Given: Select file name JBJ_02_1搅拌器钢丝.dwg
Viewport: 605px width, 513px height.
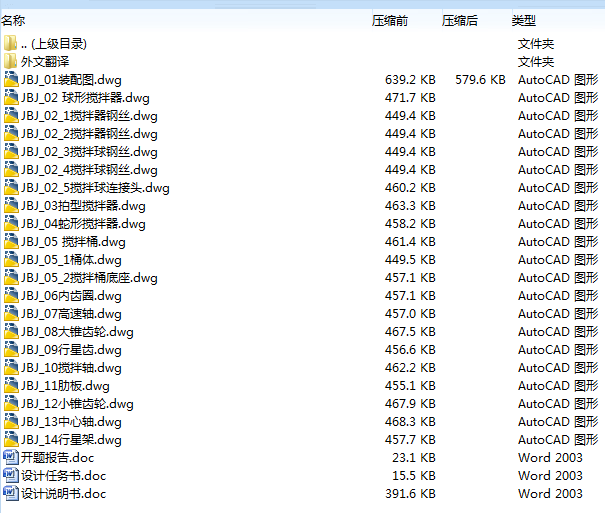Looking at the screenshot, I should (x=89, y=116).
